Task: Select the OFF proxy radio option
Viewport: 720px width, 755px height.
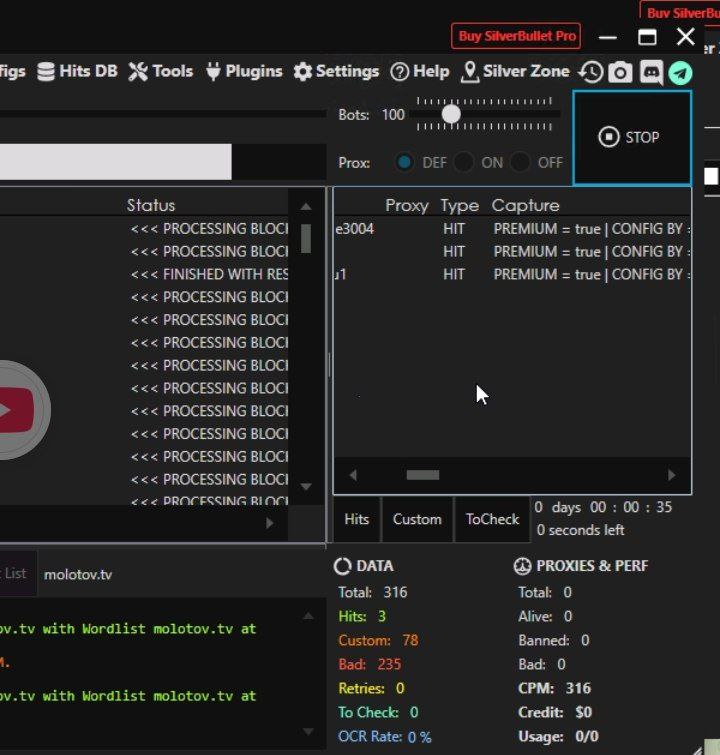Action: (x=520, y=162)
